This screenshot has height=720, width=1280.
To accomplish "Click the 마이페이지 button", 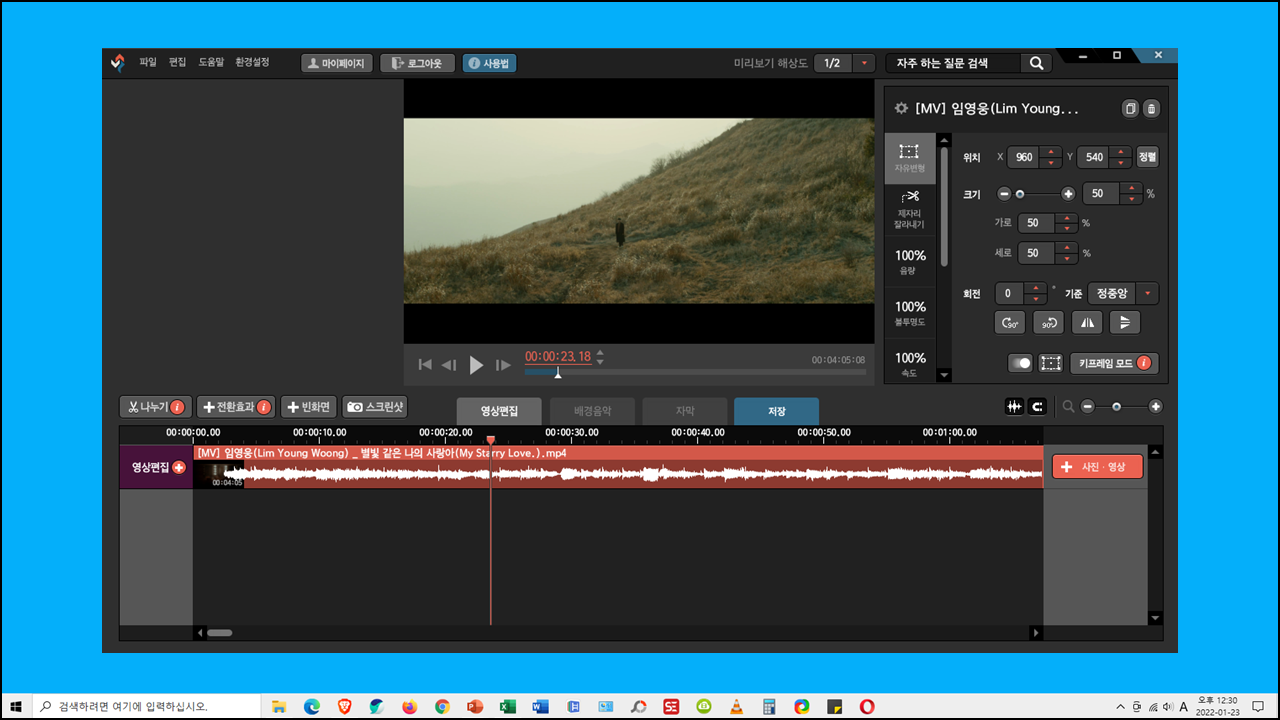I will (x=337, y=63).
